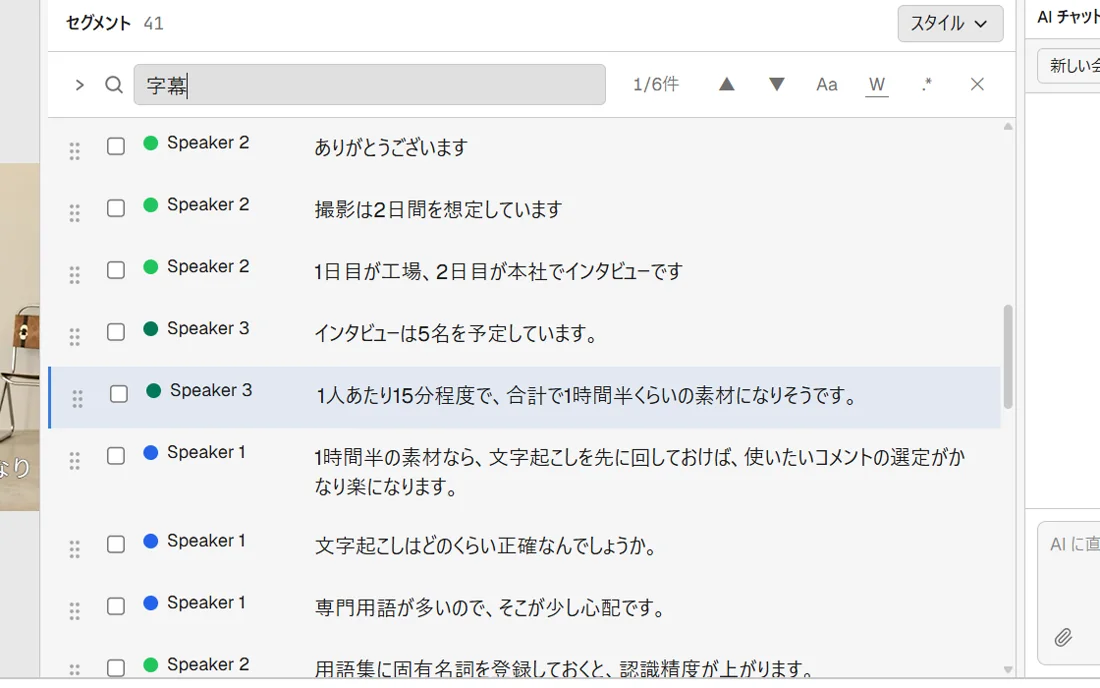Viewport: 1100px width, 688px height.
Task: Select Speaker 2 label on 用語集 row
Action: click(x=208, y=665)
